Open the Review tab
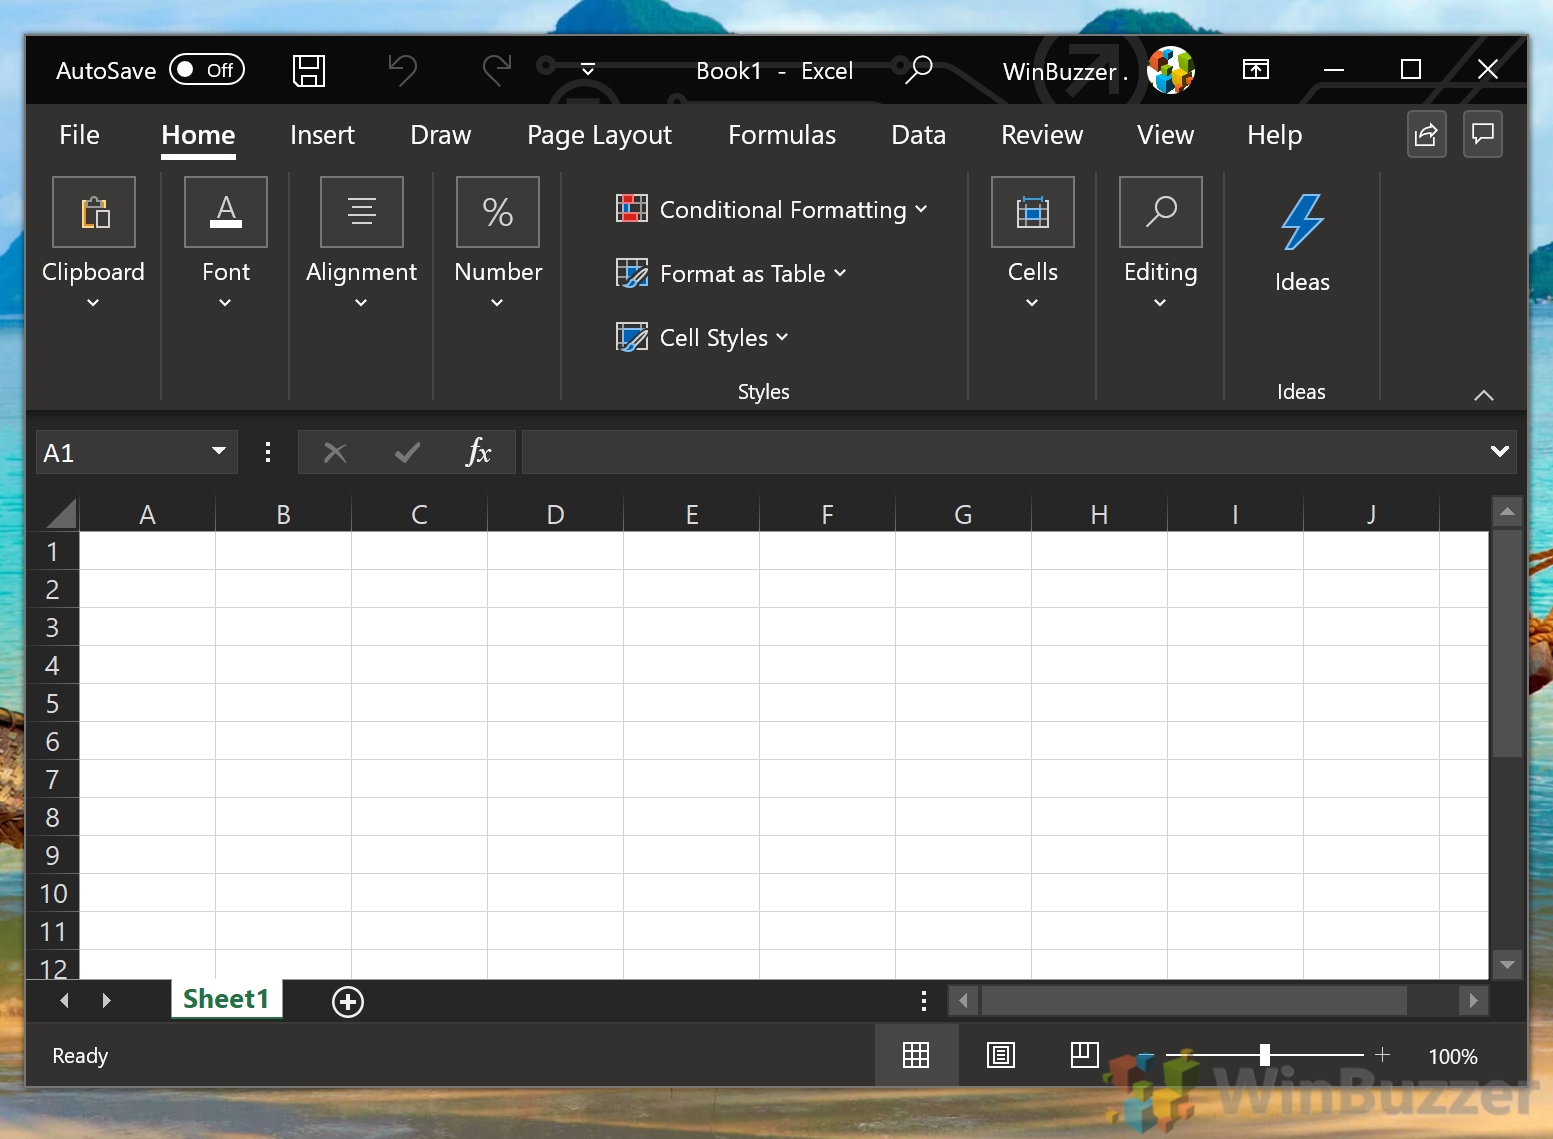The image size is (1553, 1139). coord(1042,135)
